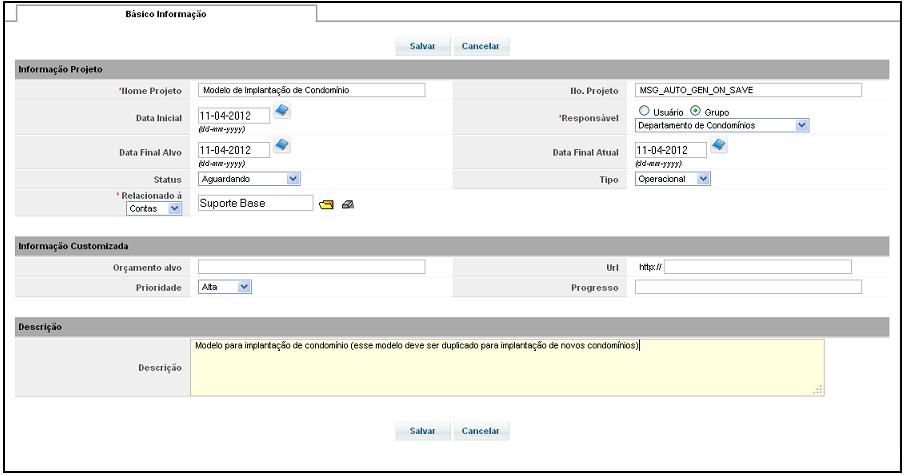The width and height of the screenshot is (904, 475).
Task: Click the Data Final Atual date field
Action: 671,150
